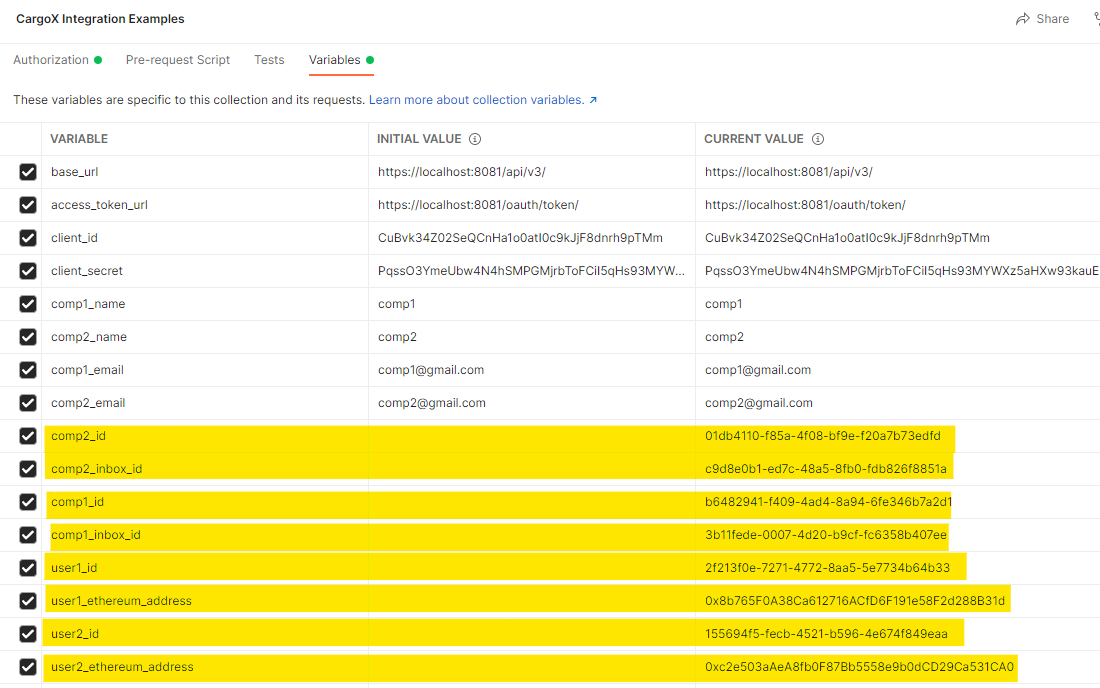Viewport: 1100px width, 688px height.
Task: Uncheck the base_url variable checkbox
Action: 28,172
